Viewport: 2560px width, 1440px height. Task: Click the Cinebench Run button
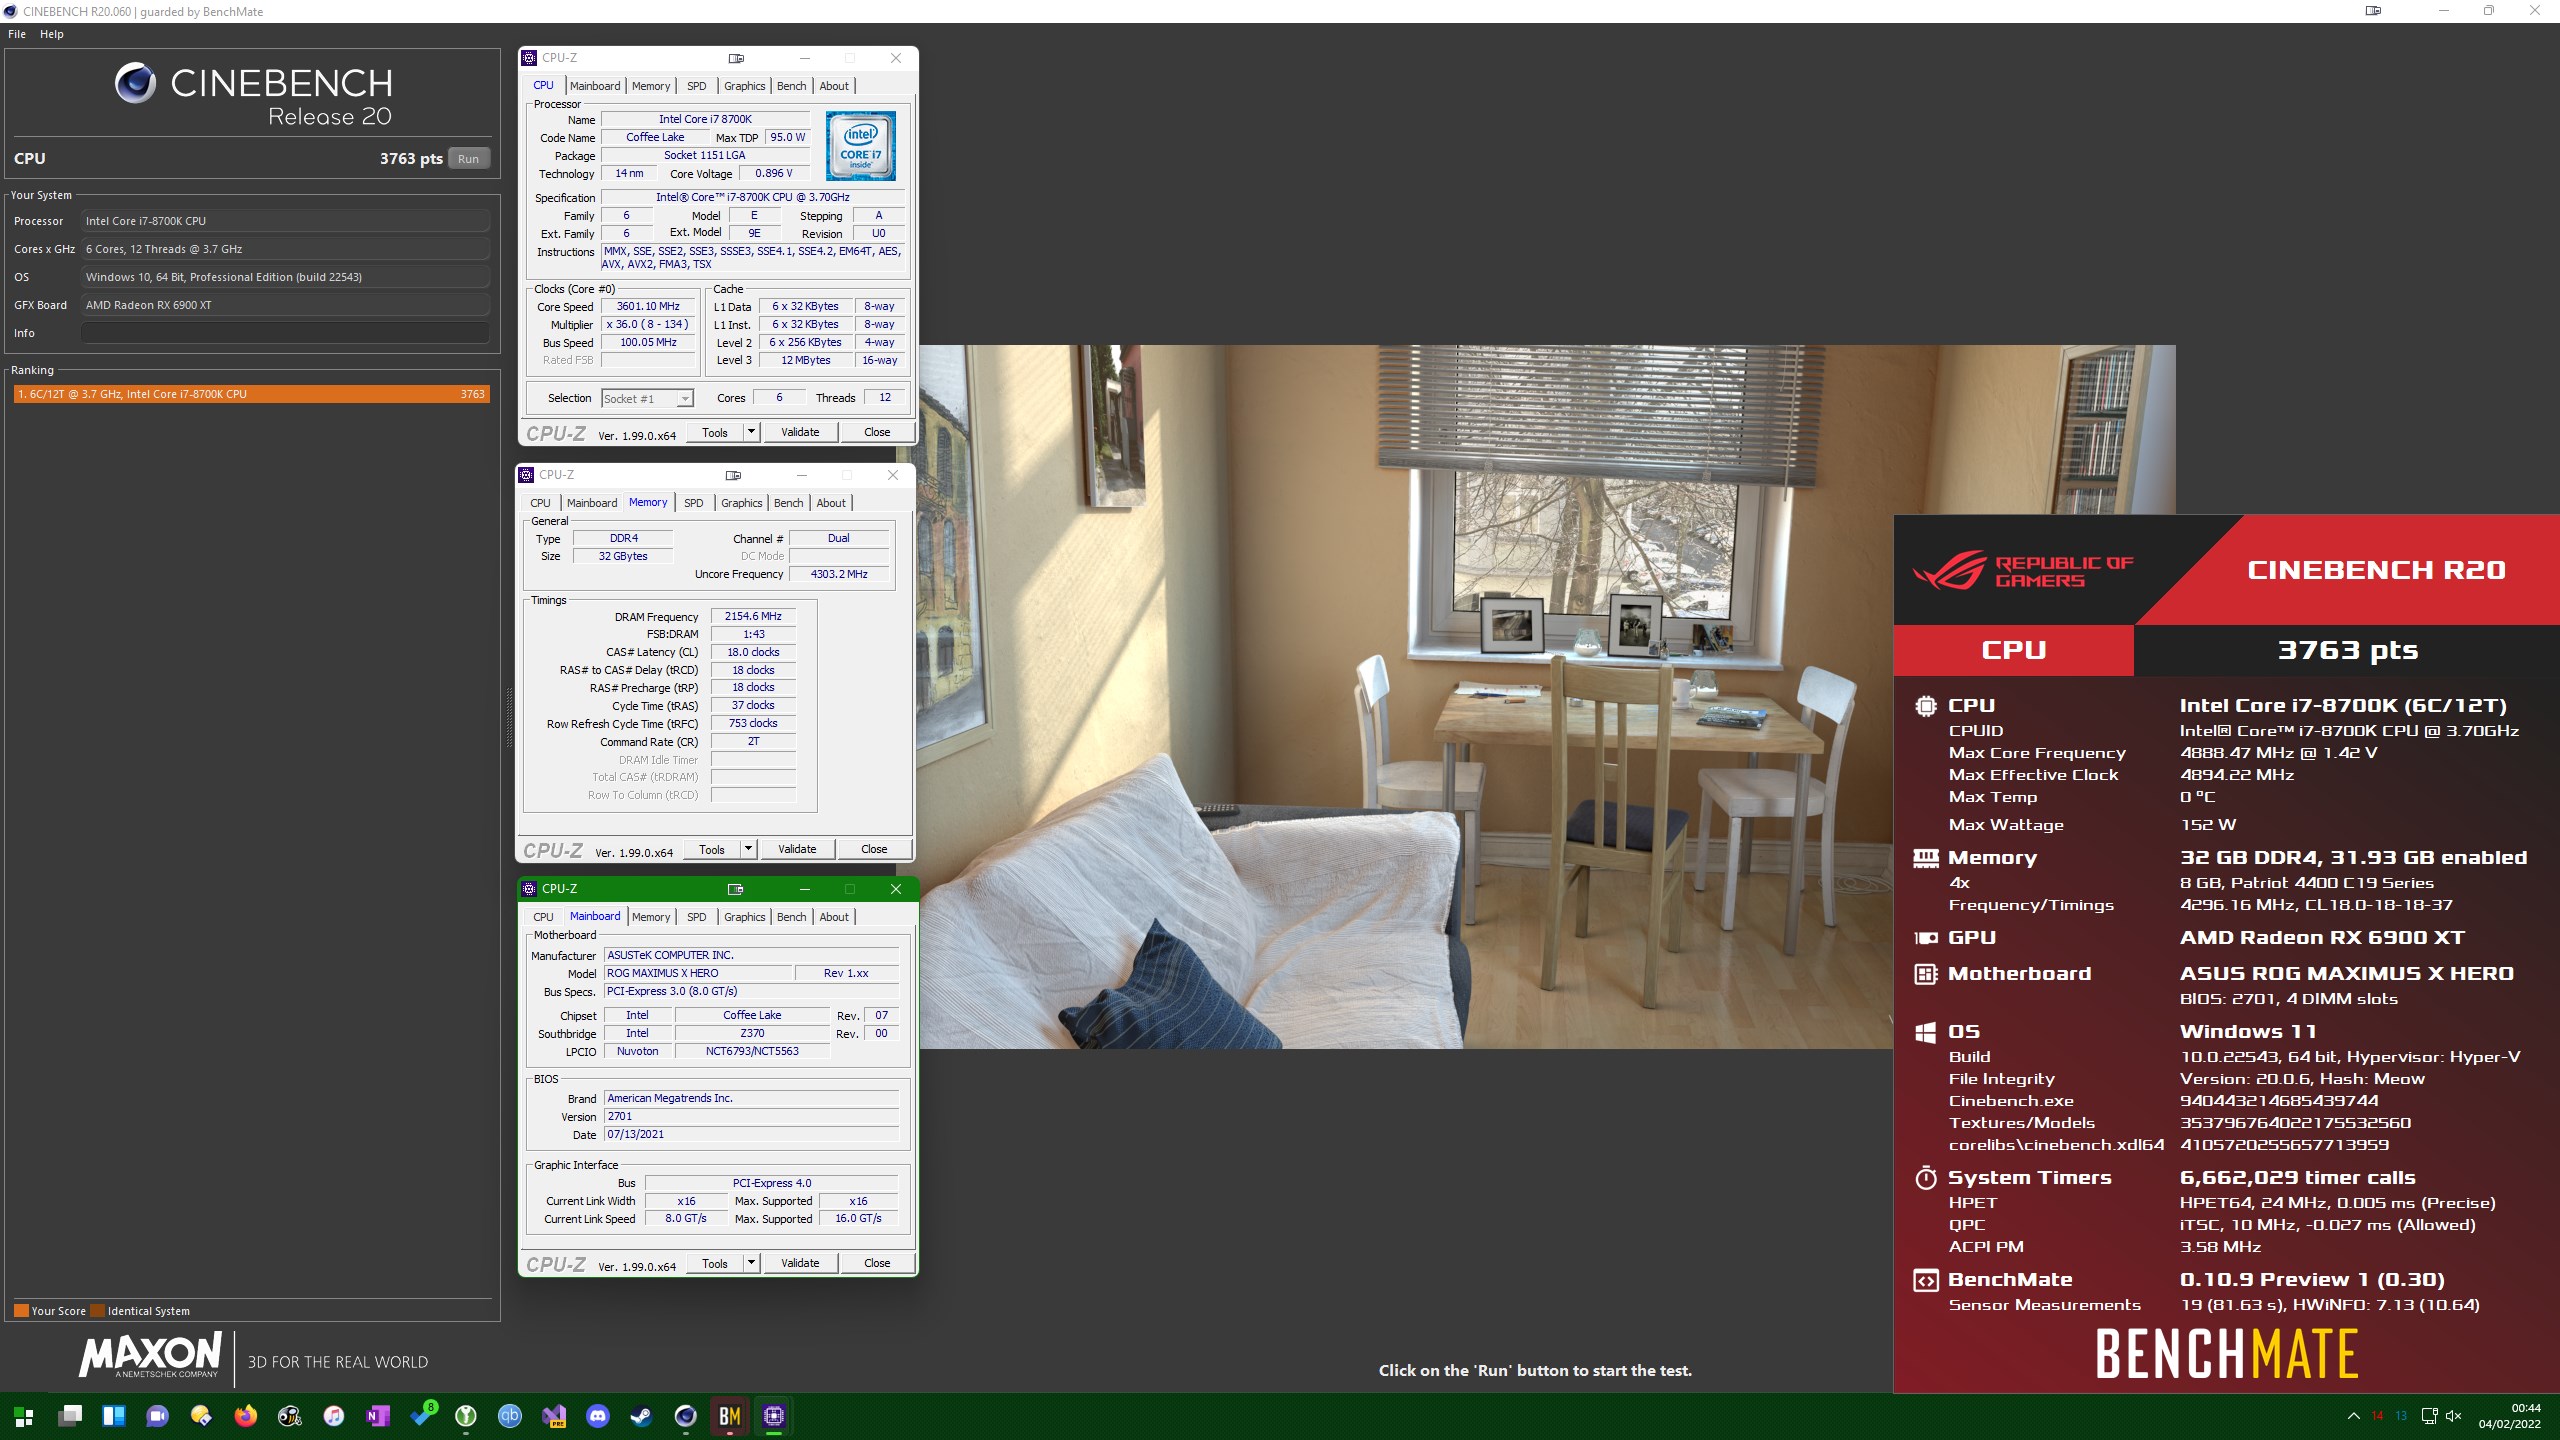click(468, 159)
